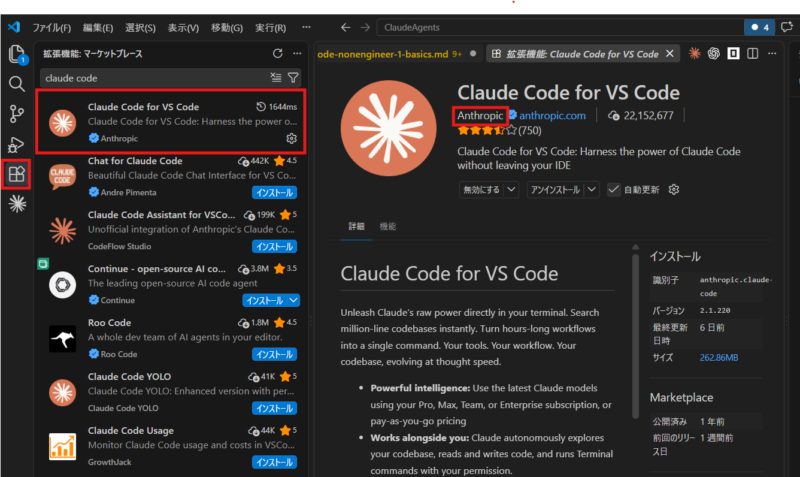Close the Claude Code for VS Code tab
Image resolution: width=800 pixels, height=477 pixels.
pyautogui.click(x=670, y=54)
